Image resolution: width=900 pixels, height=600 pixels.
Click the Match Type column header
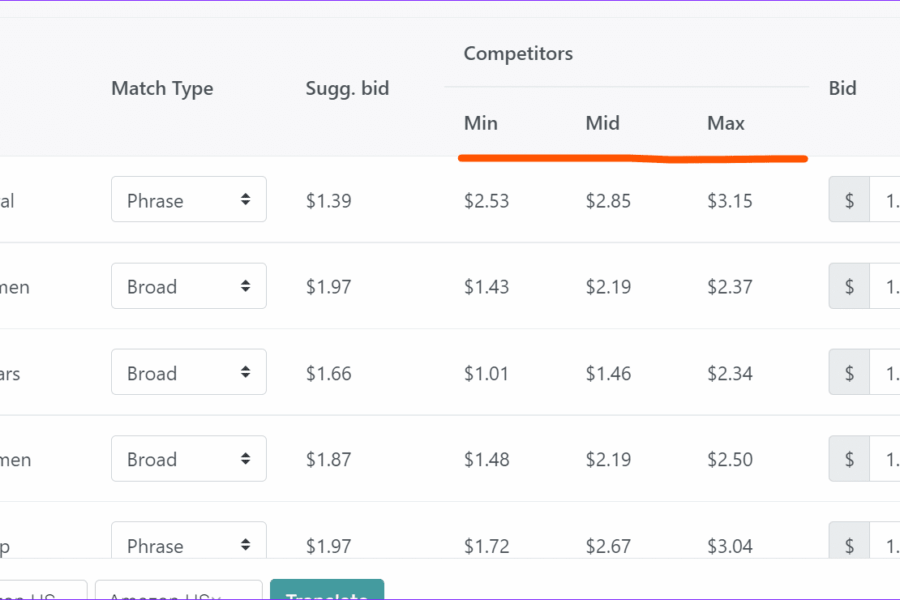click(x=162, y=88)
